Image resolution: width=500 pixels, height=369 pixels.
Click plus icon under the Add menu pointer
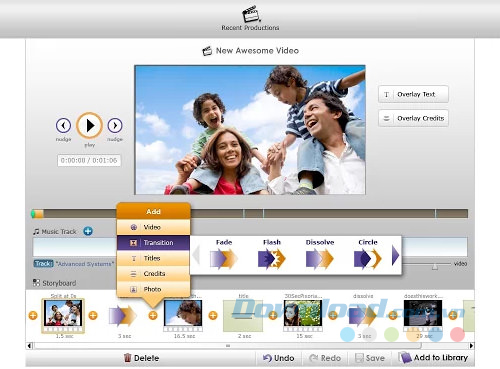tap(153, 315)
